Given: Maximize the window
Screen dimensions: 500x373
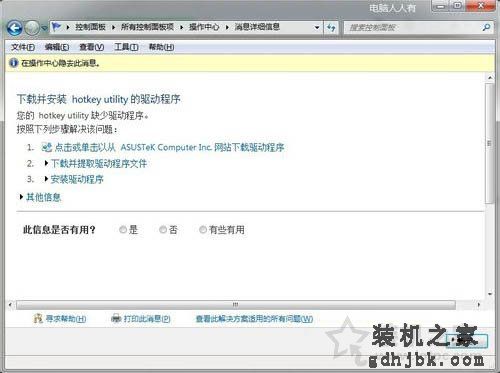Looking at the screenshot, I should click(x=458, y=6).
